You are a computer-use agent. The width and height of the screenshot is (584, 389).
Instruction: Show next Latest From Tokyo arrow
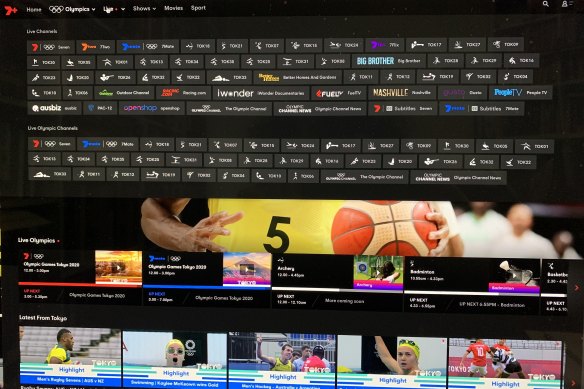click(574, 383)
